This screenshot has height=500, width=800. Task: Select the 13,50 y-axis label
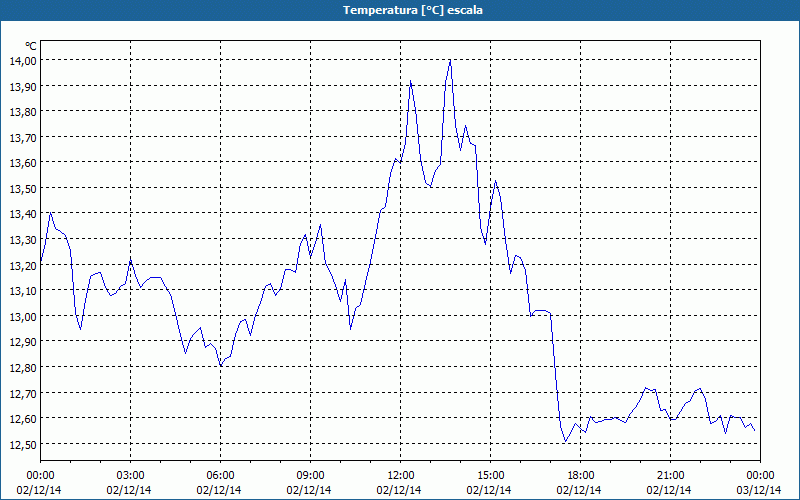click(x=23, y=188)
